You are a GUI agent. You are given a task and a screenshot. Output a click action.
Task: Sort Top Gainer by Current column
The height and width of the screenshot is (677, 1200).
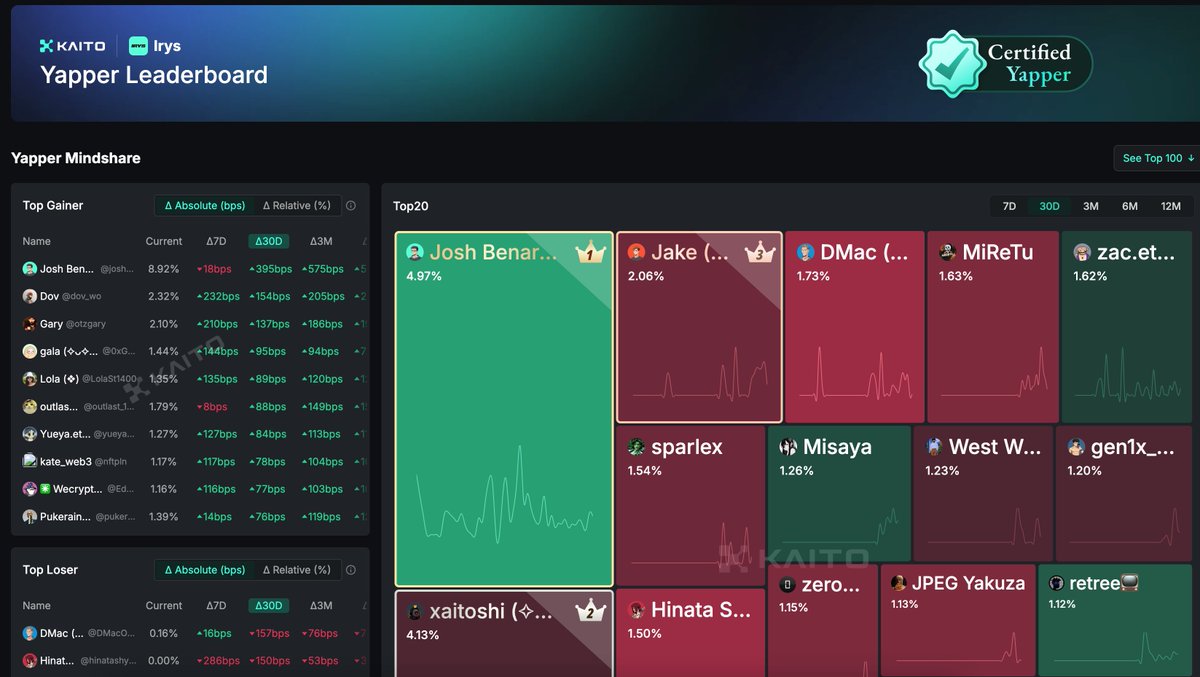pyautogui.click(x=164, y=241)
